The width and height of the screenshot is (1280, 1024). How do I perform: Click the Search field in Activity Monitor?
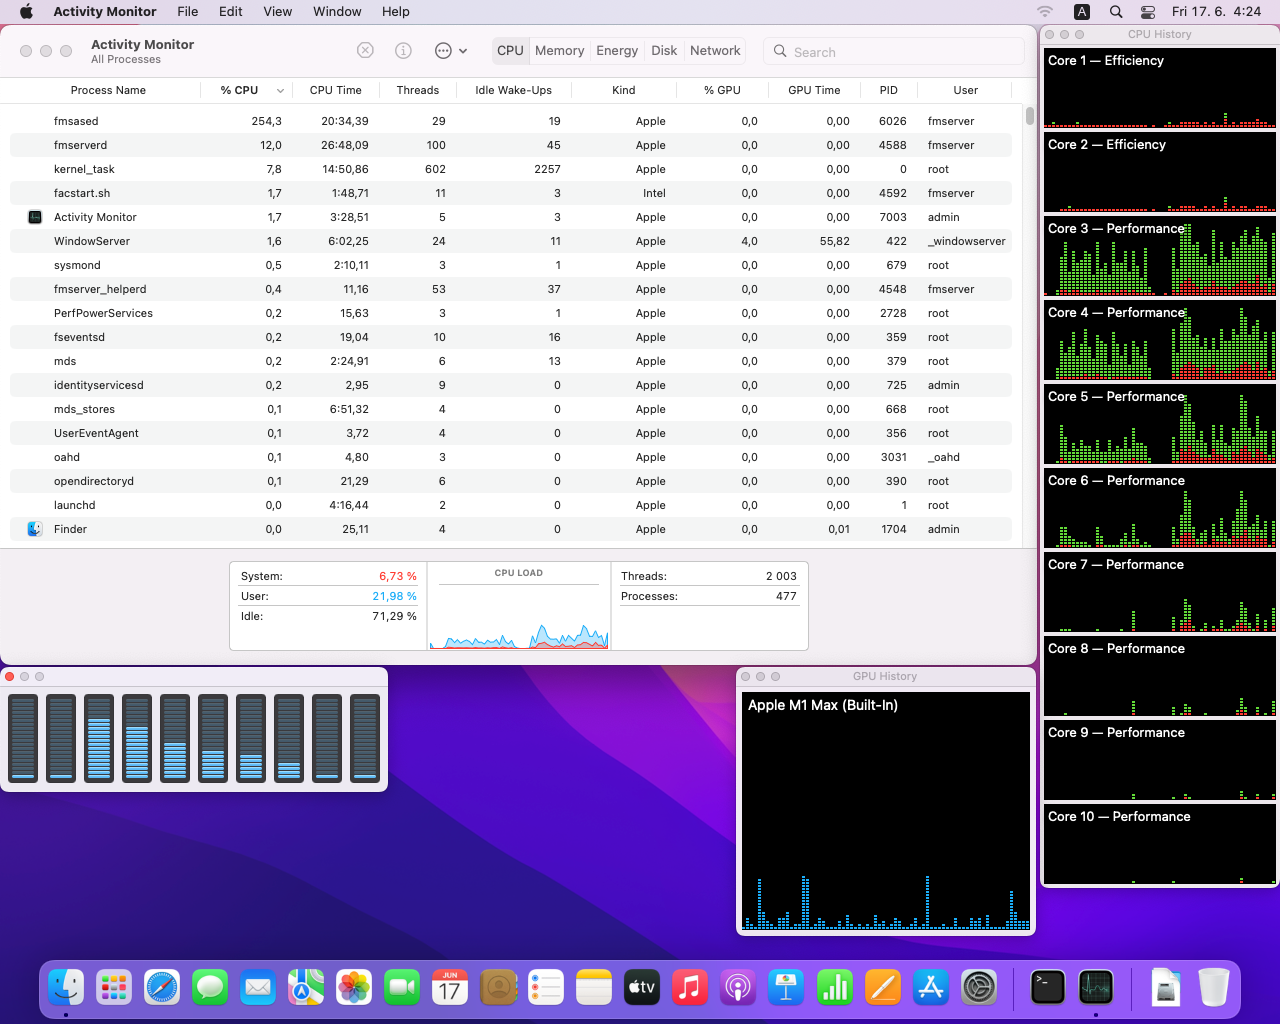pyautogui.click(x=894, y=52)
